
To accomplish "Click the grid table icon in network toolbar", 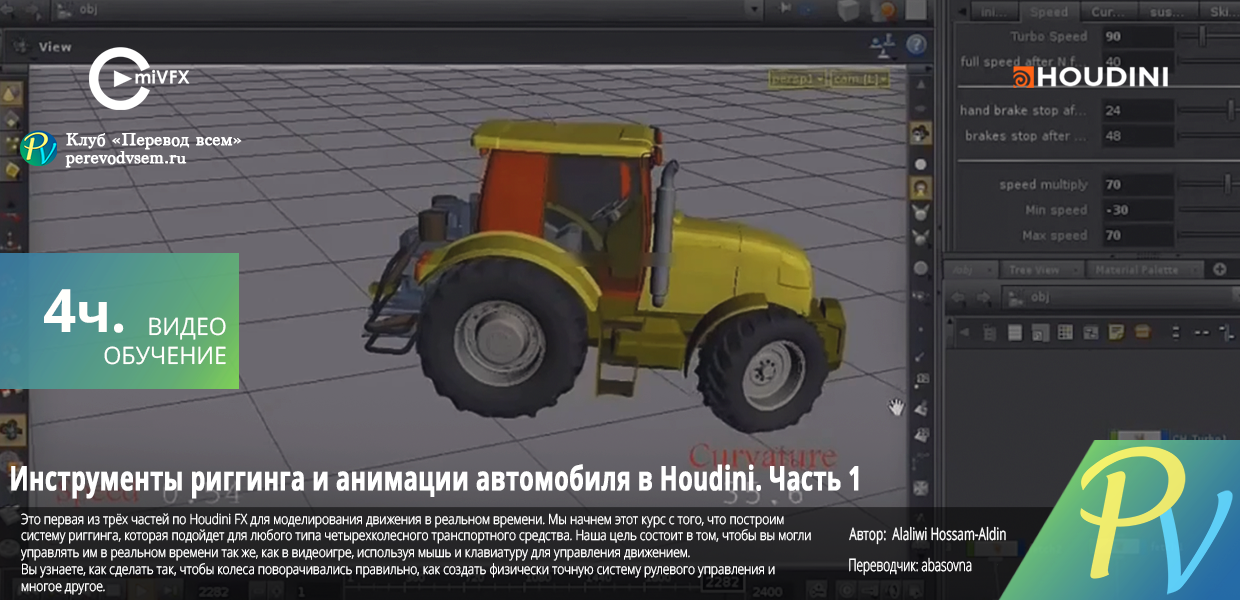I will click(x=1065, y=331).
